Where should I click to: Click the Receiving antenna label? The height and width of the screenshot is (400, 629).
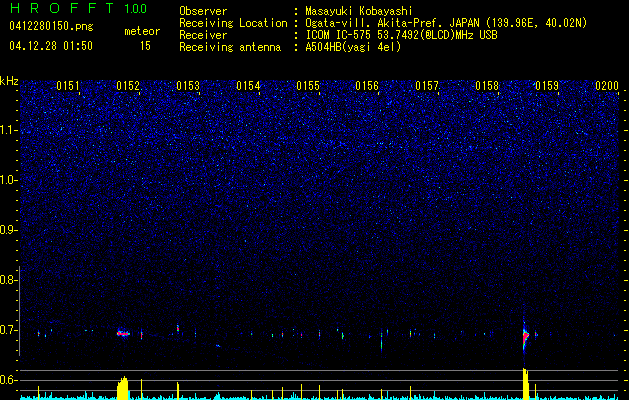(230, 47)
